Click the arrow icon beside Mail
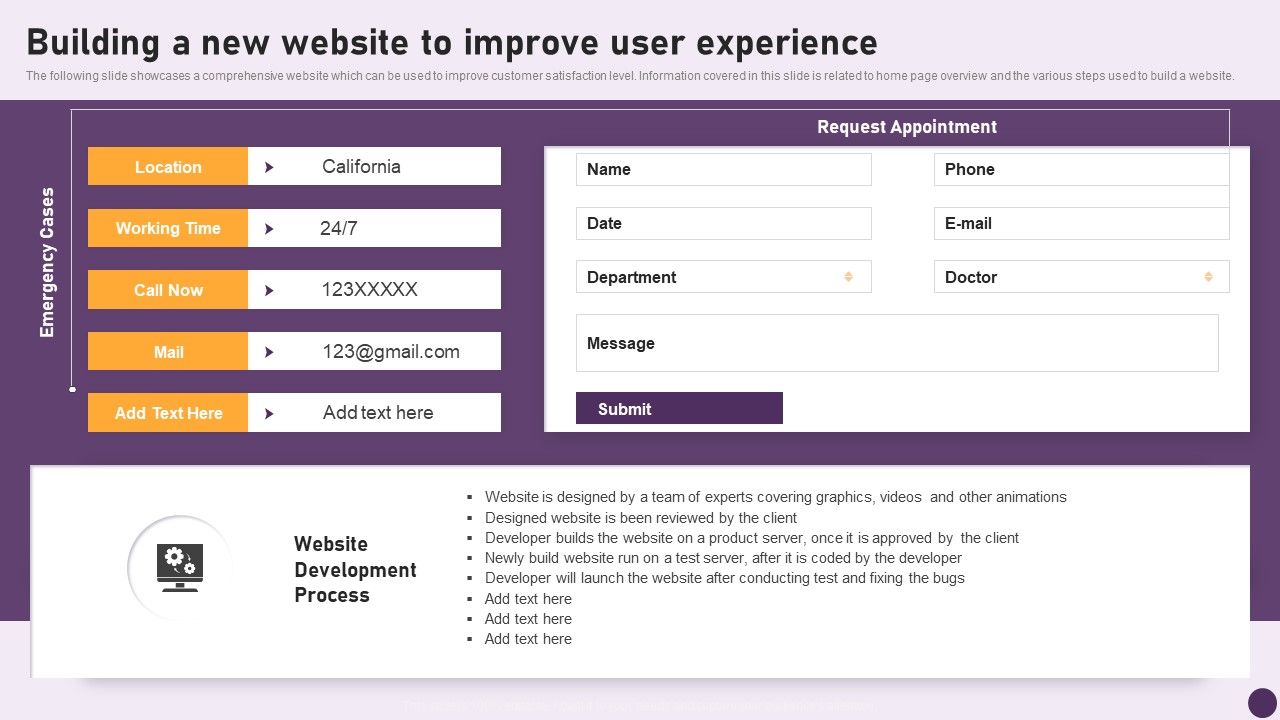The image size is (1280, 720). [269, 352]
